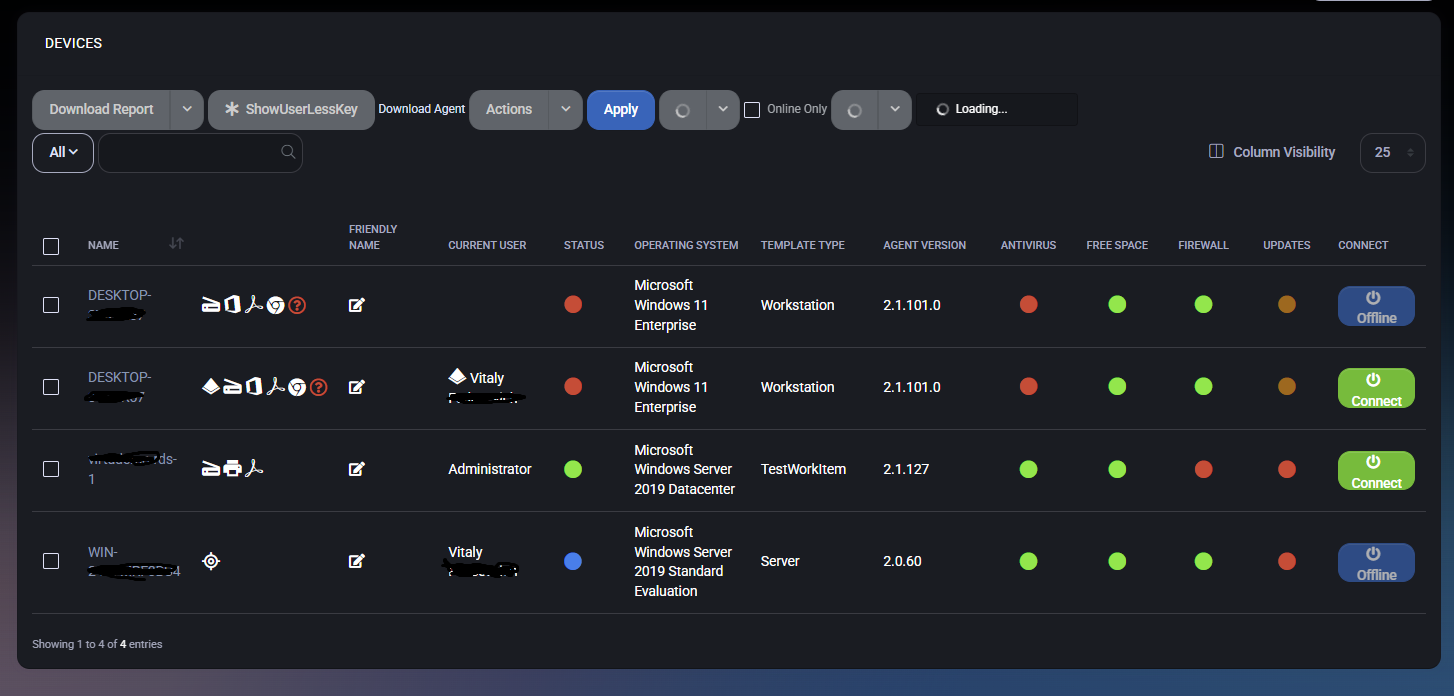Click the FREE SPACE column header
The height and width of the screenshot is (696, 1454).
point(1117,245)
